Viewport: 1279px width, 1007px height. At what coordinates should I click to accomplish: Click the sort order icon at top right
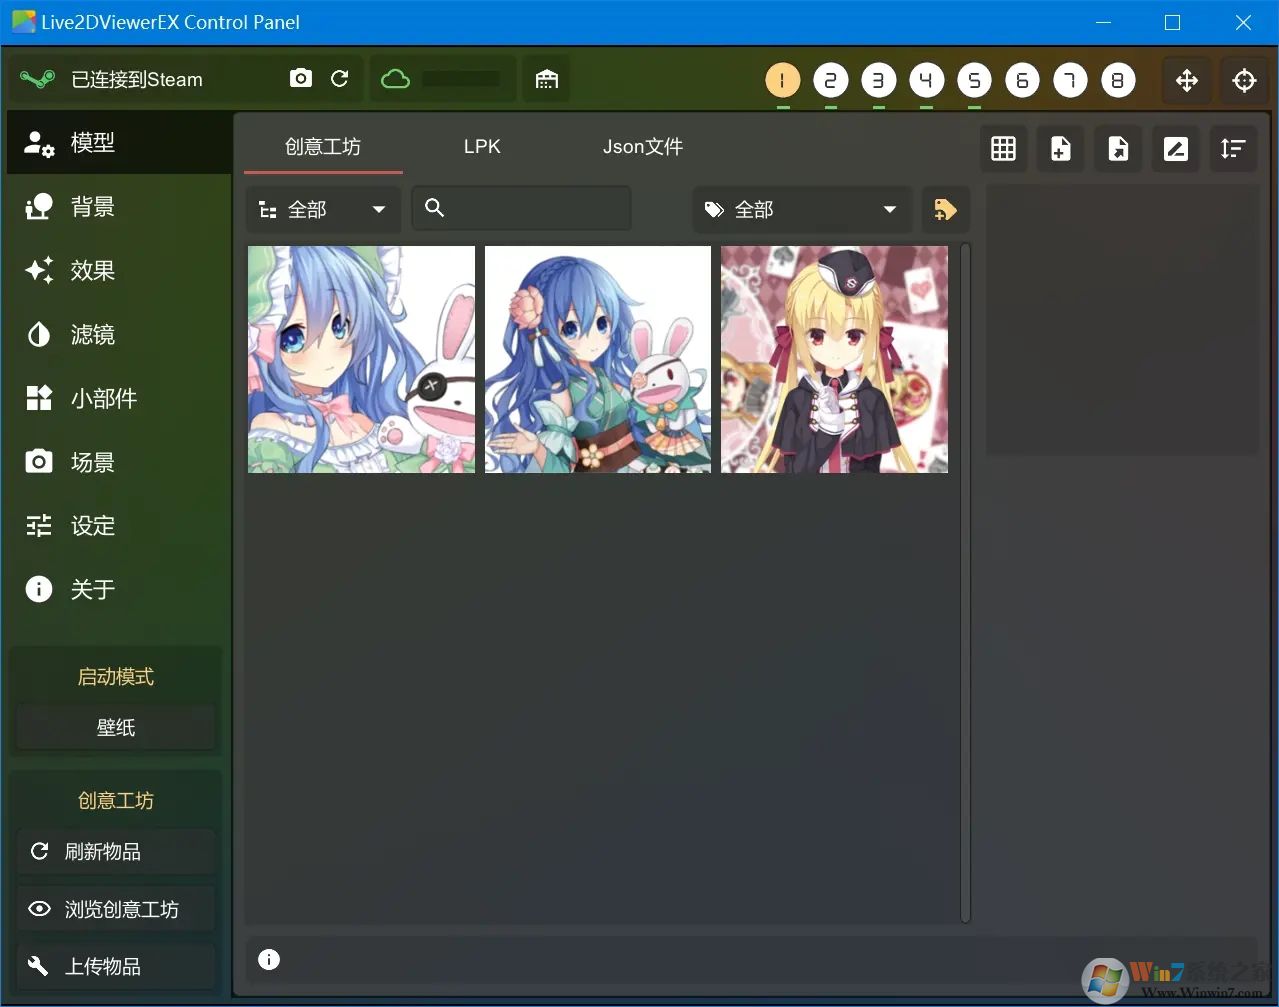[x=1233, y=148]
